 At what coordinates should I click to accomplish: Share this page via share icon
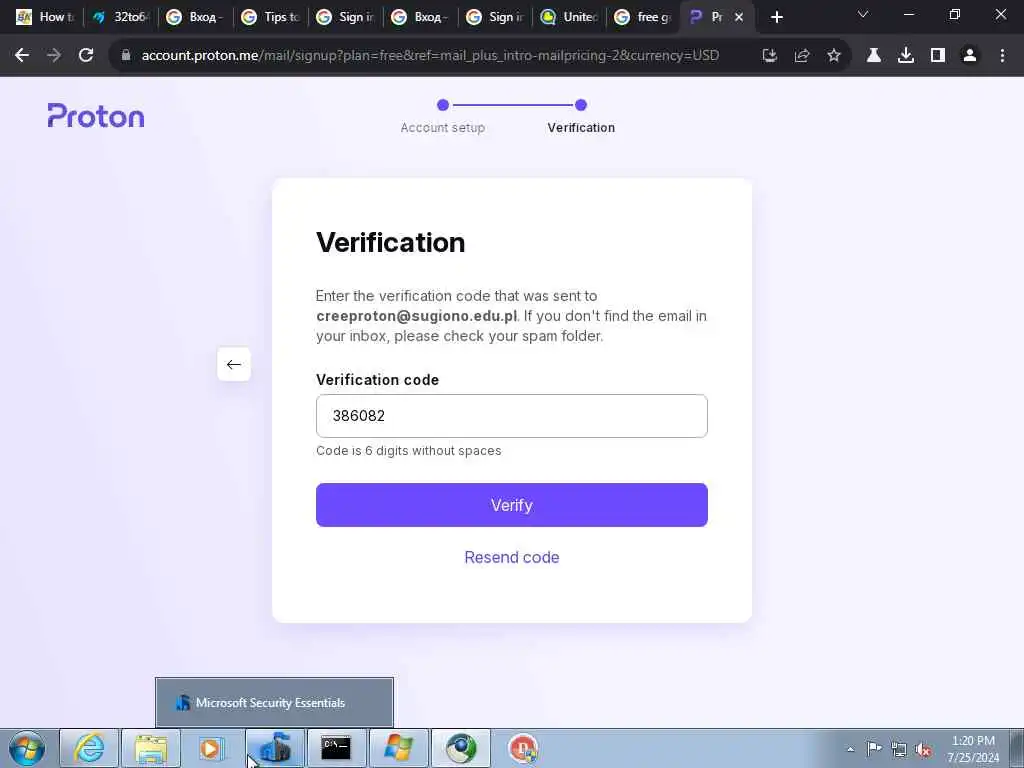pyautogui.click(x=802, y=56)
